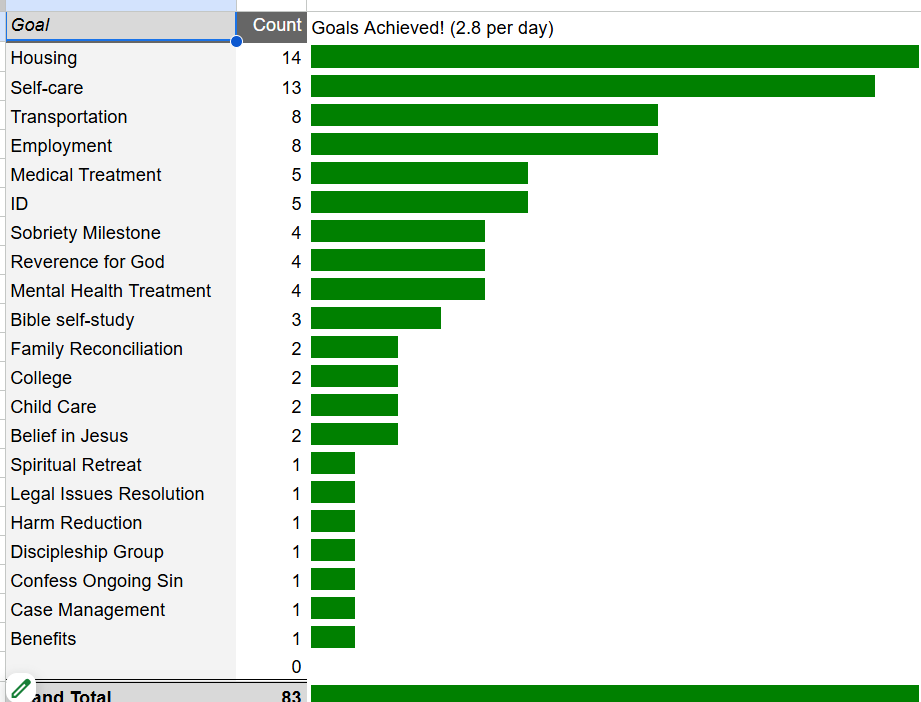This screenshot has height=702, width=921.
Task: Select the Medical Treatment row's green bar
Action: point(419,173)
